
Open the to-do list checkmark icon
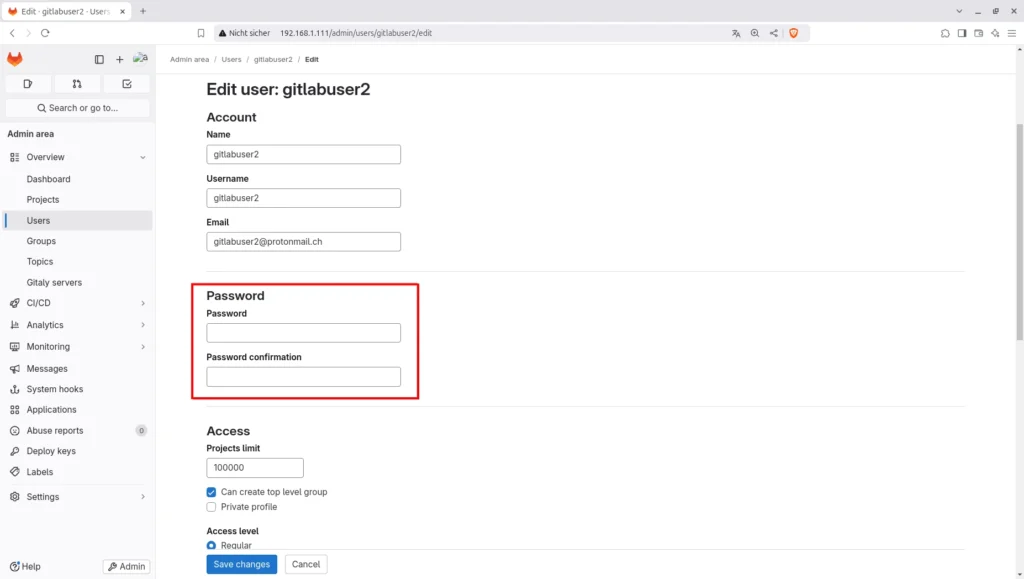[x=127, y=84]
